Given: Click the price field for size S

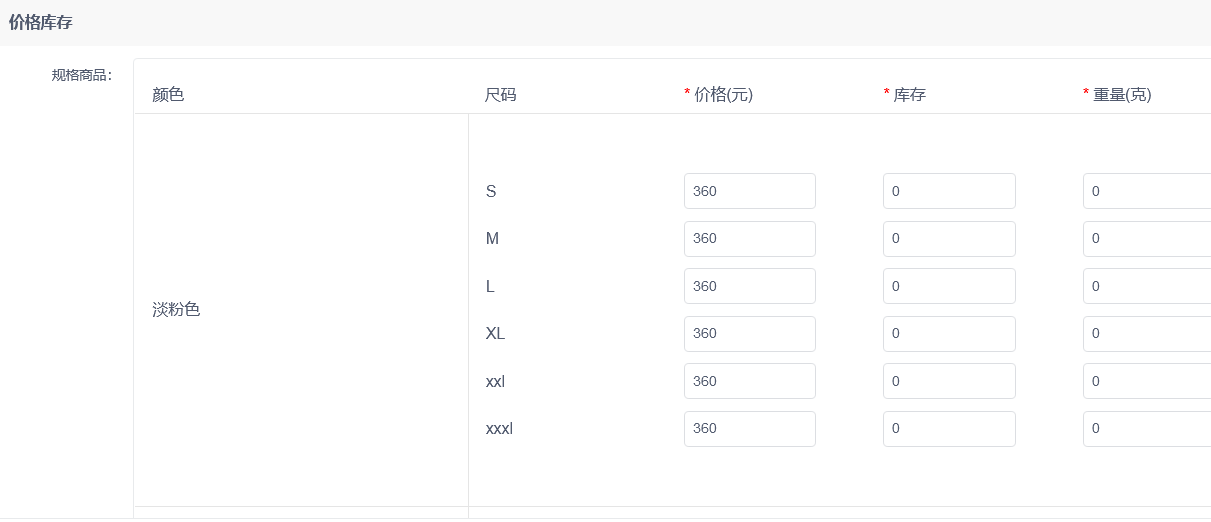Looking at the screenshot, I should pos(749,191).
